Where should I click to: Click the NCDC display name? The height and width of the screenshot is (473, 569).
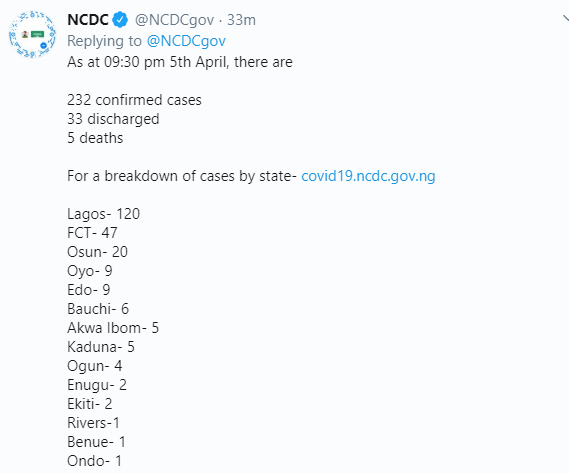(88, 20)
